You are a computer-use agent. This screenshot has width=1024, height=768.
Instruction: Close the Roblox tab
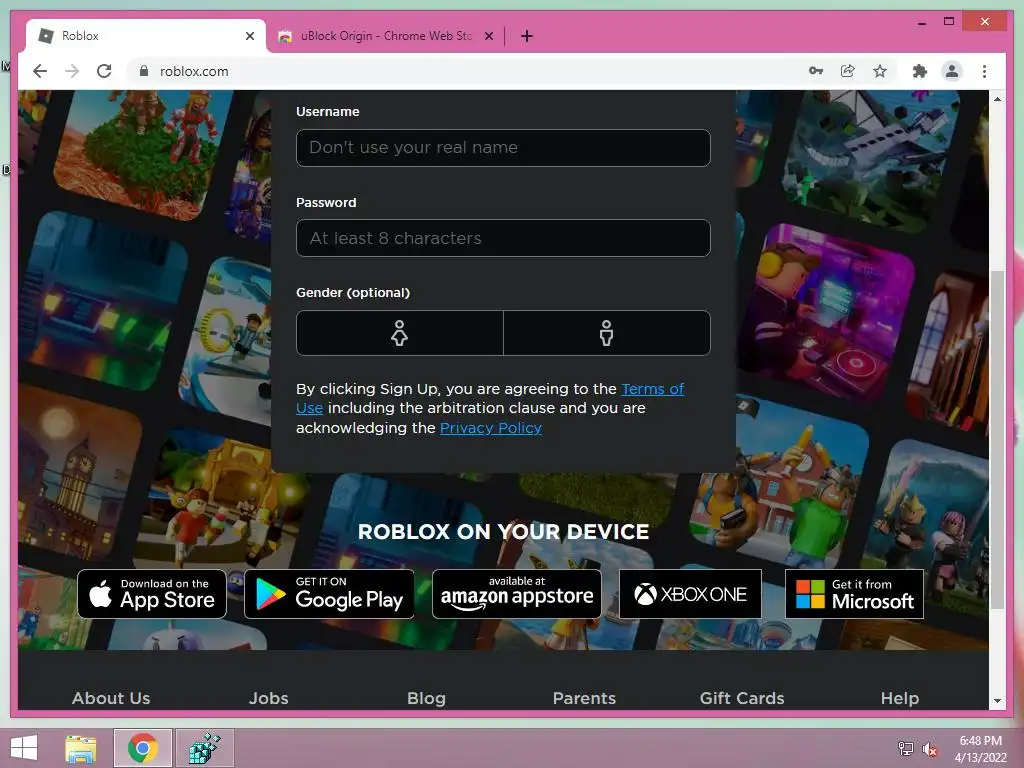pyautogui.click(x=250, y=36)
